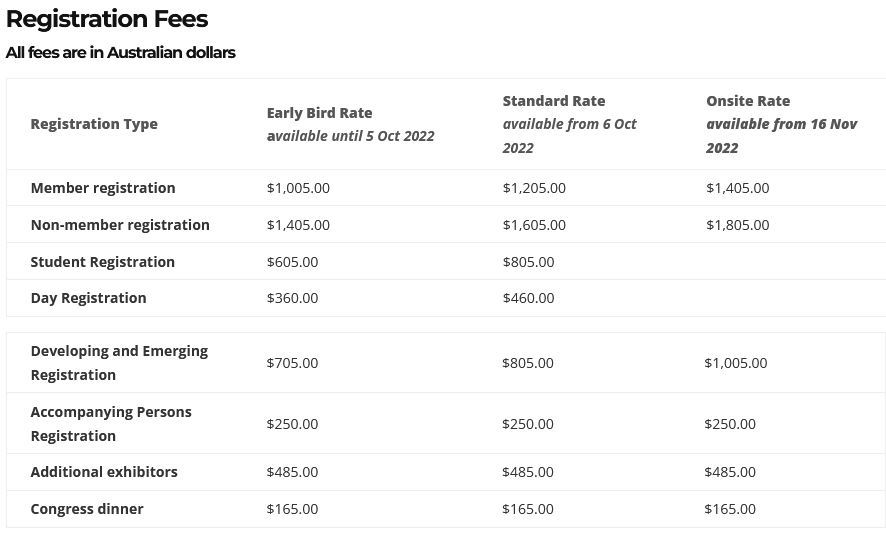The width and height of the screenshot is (886, 540).
Task: Click the $1,805.00 non-member onsite price
Action: pyautogui.click(x=737, y=225)
